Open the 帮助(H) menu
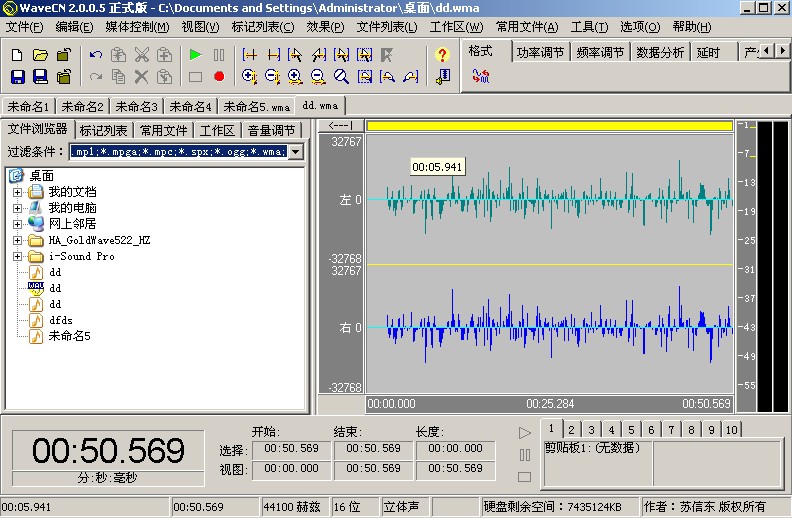The height and width of the screenshot is (518, 792). 691,27
